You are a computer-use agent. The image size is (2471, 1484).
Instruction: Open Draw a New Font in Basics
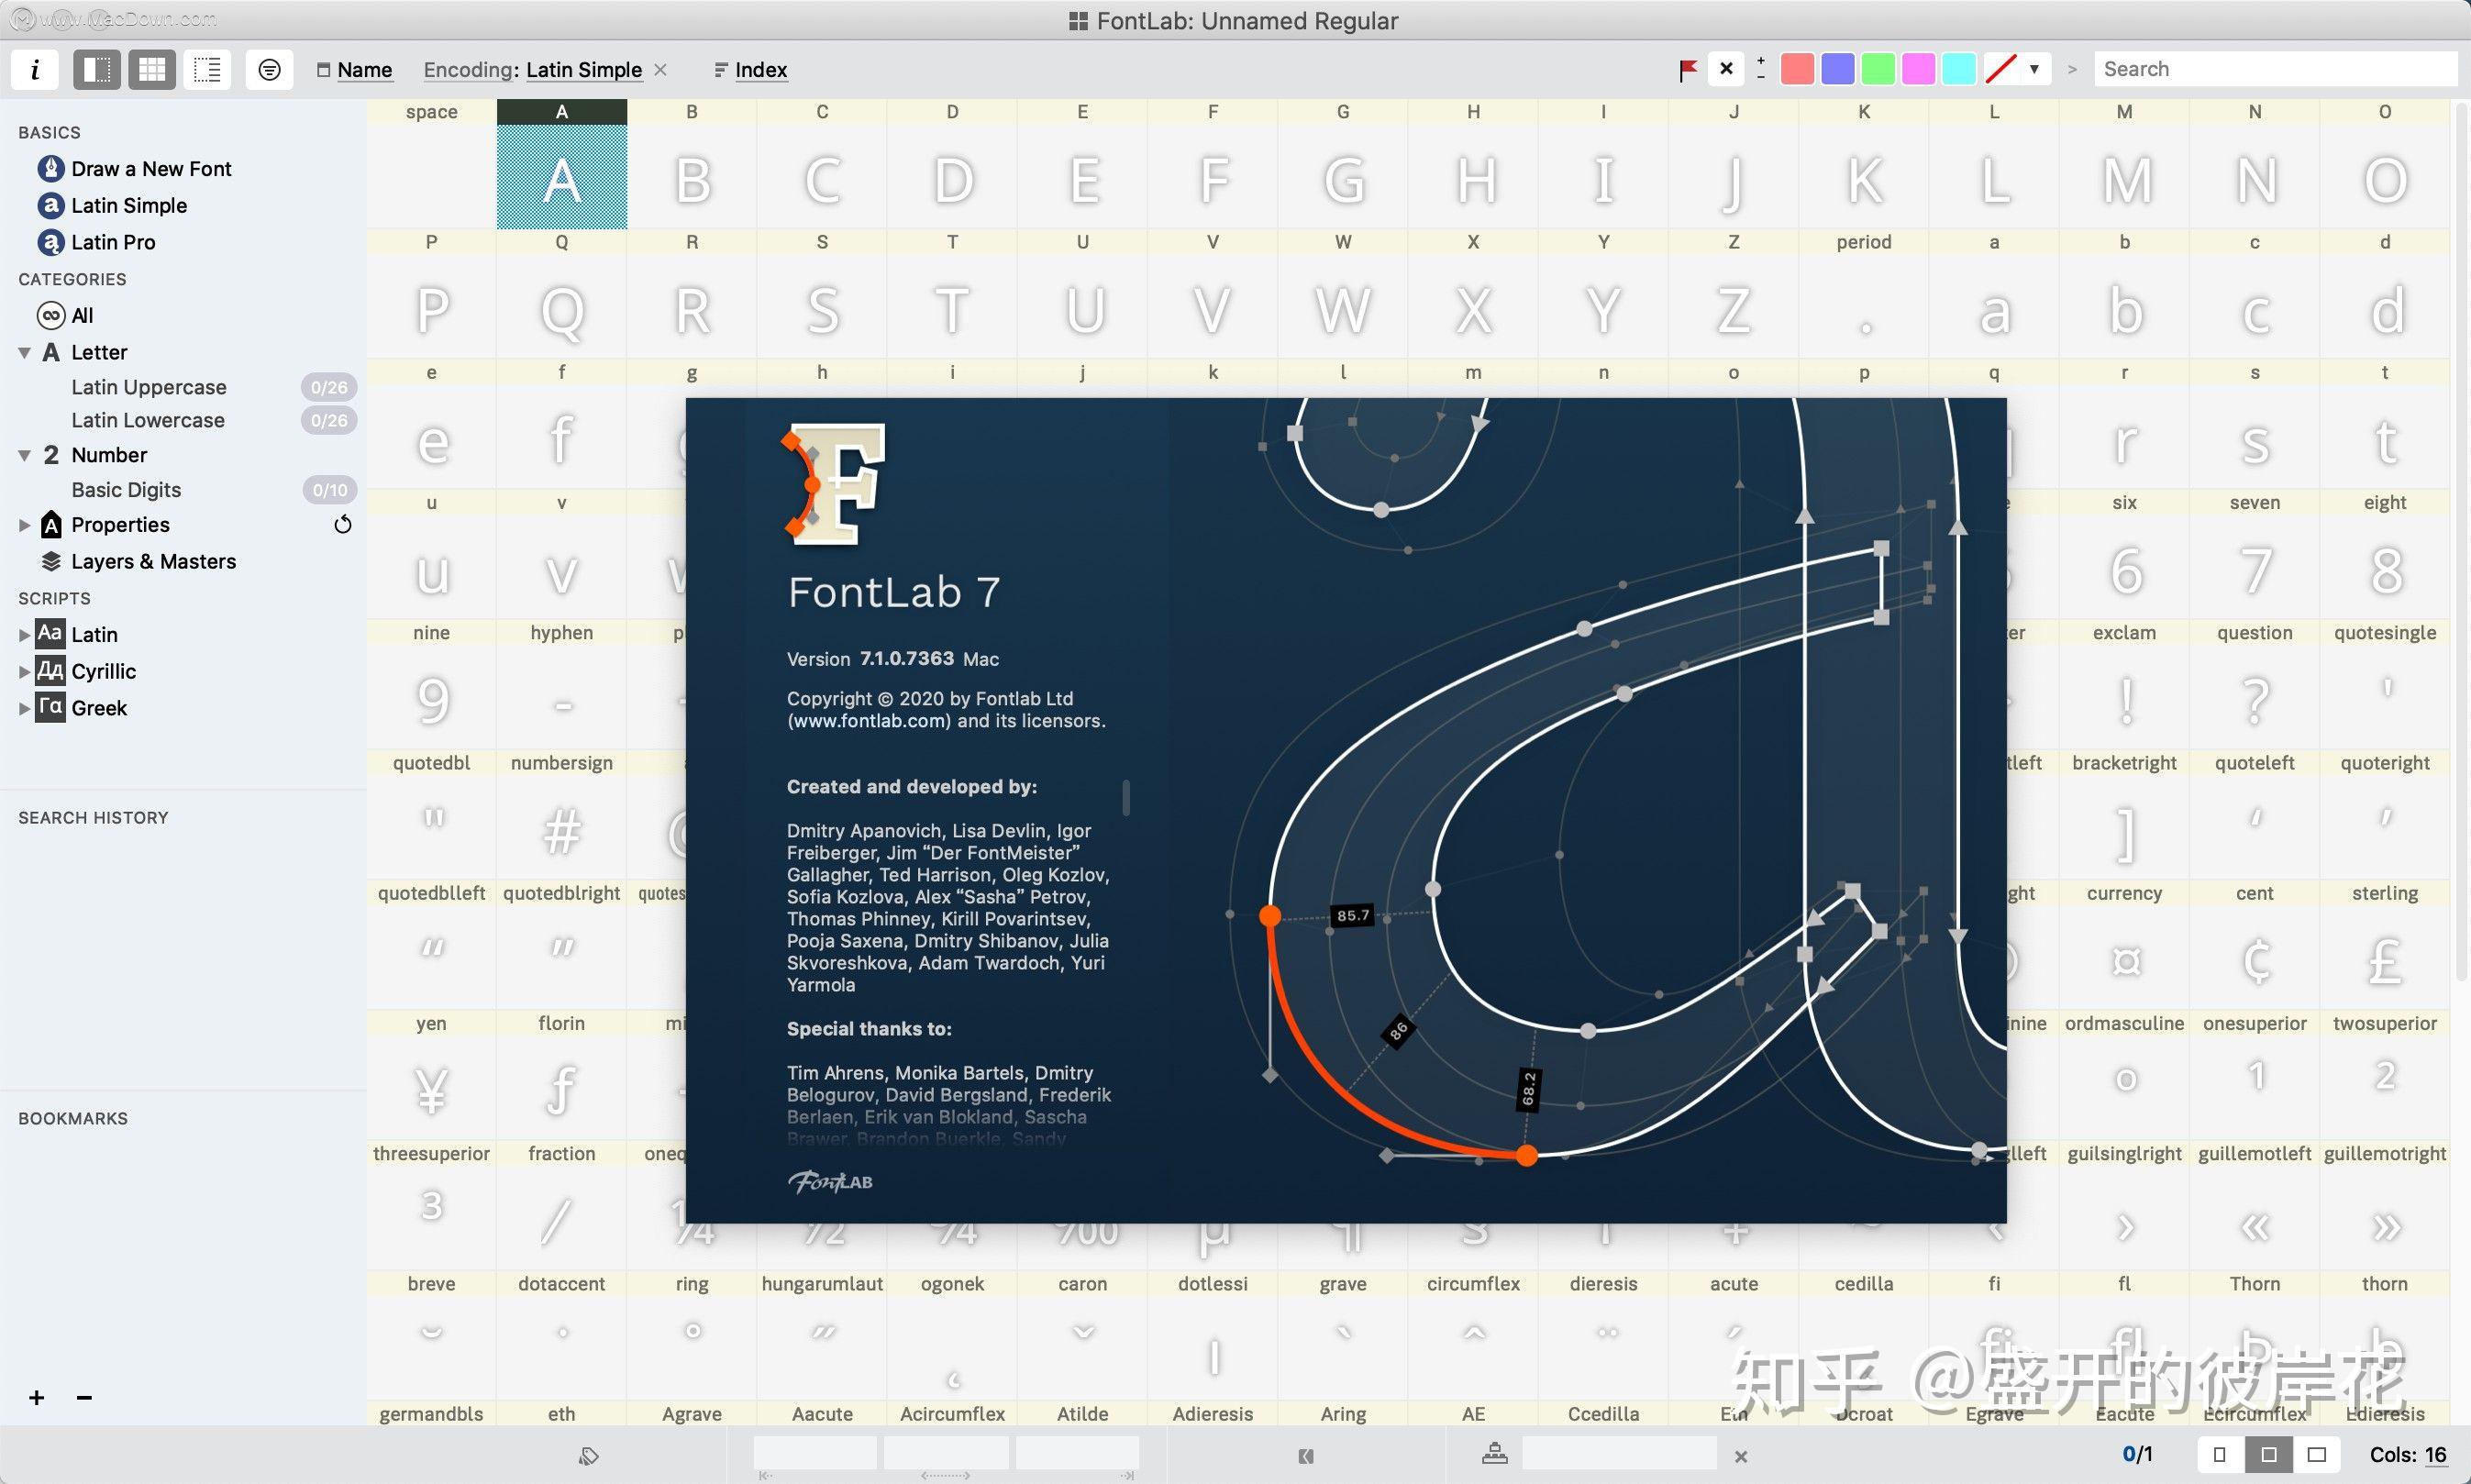pyautogui.click(x=150, y=168)
